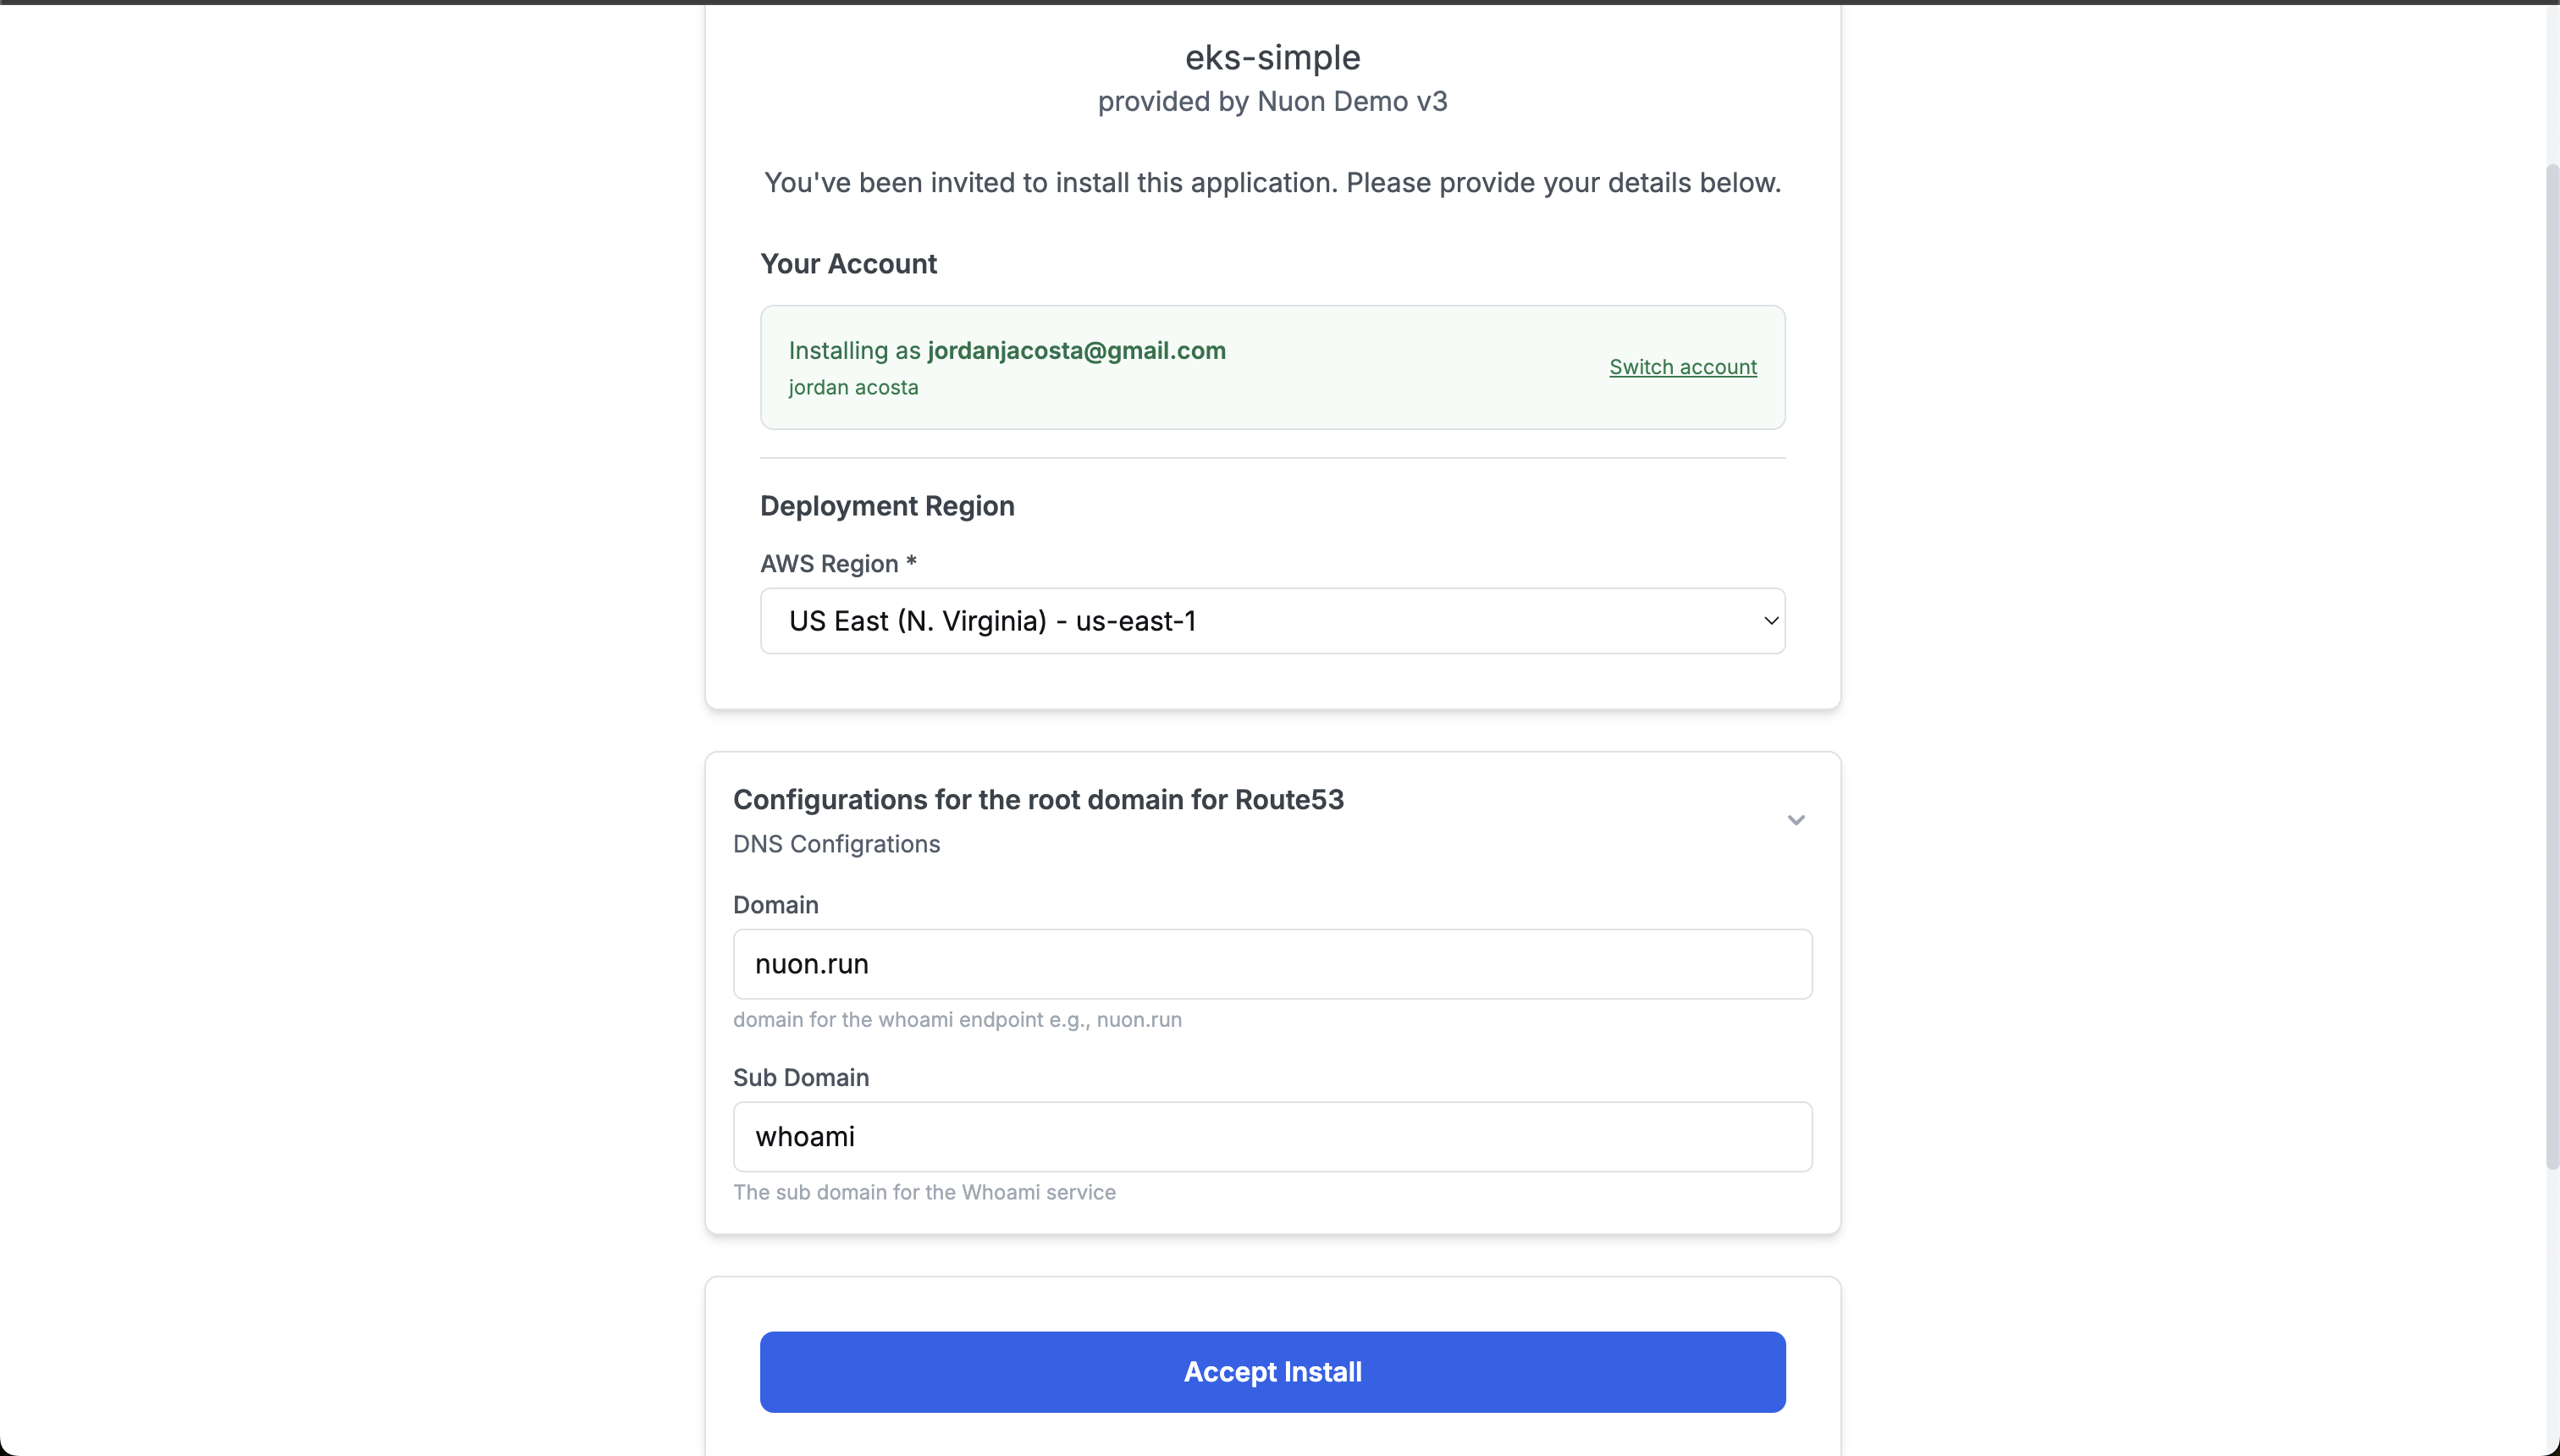Select the Sub Domain field showing whoami

click(1271, 1136)
